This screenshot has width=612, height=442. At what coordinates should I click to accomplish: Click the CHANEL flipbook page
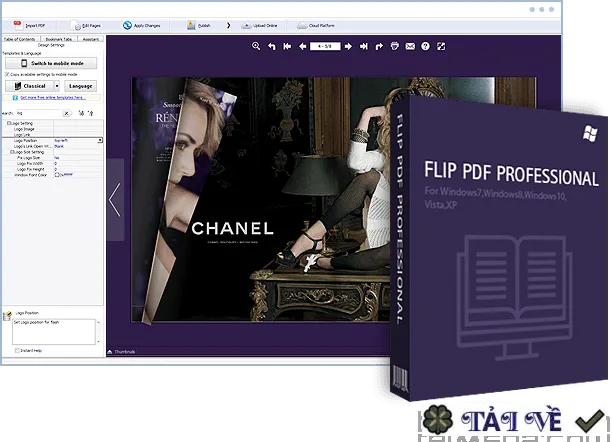(x=261, y=199)
